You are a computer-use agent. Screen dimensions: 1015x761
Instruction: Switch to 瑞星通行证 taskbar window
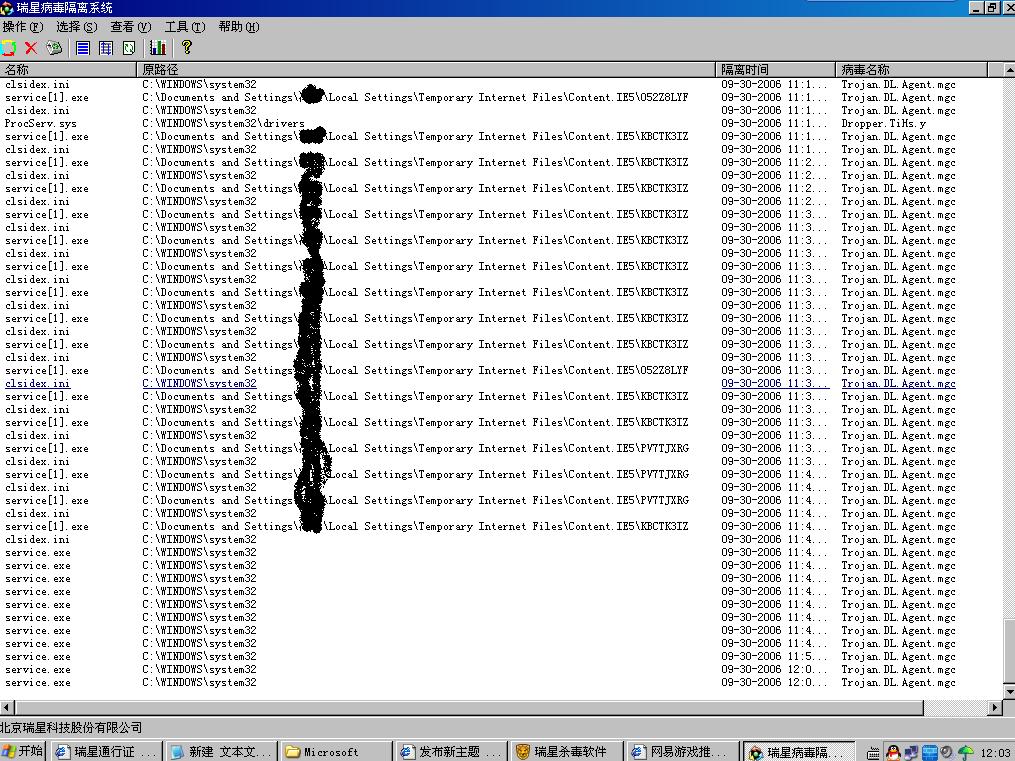tap(106, 752)
